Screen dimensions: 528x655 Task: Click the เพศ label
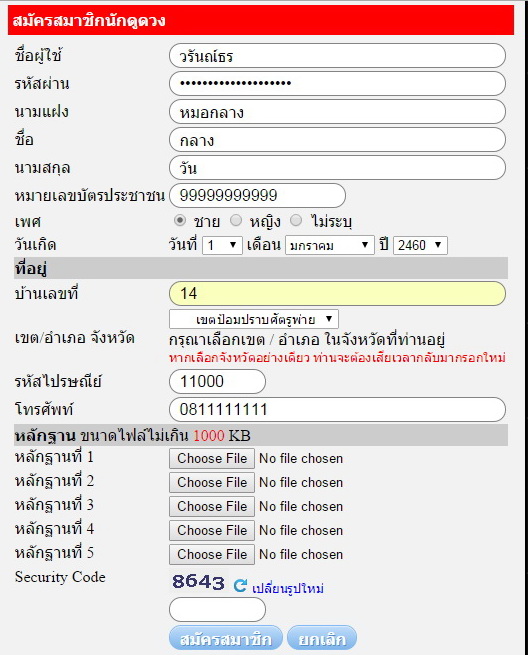28,221
